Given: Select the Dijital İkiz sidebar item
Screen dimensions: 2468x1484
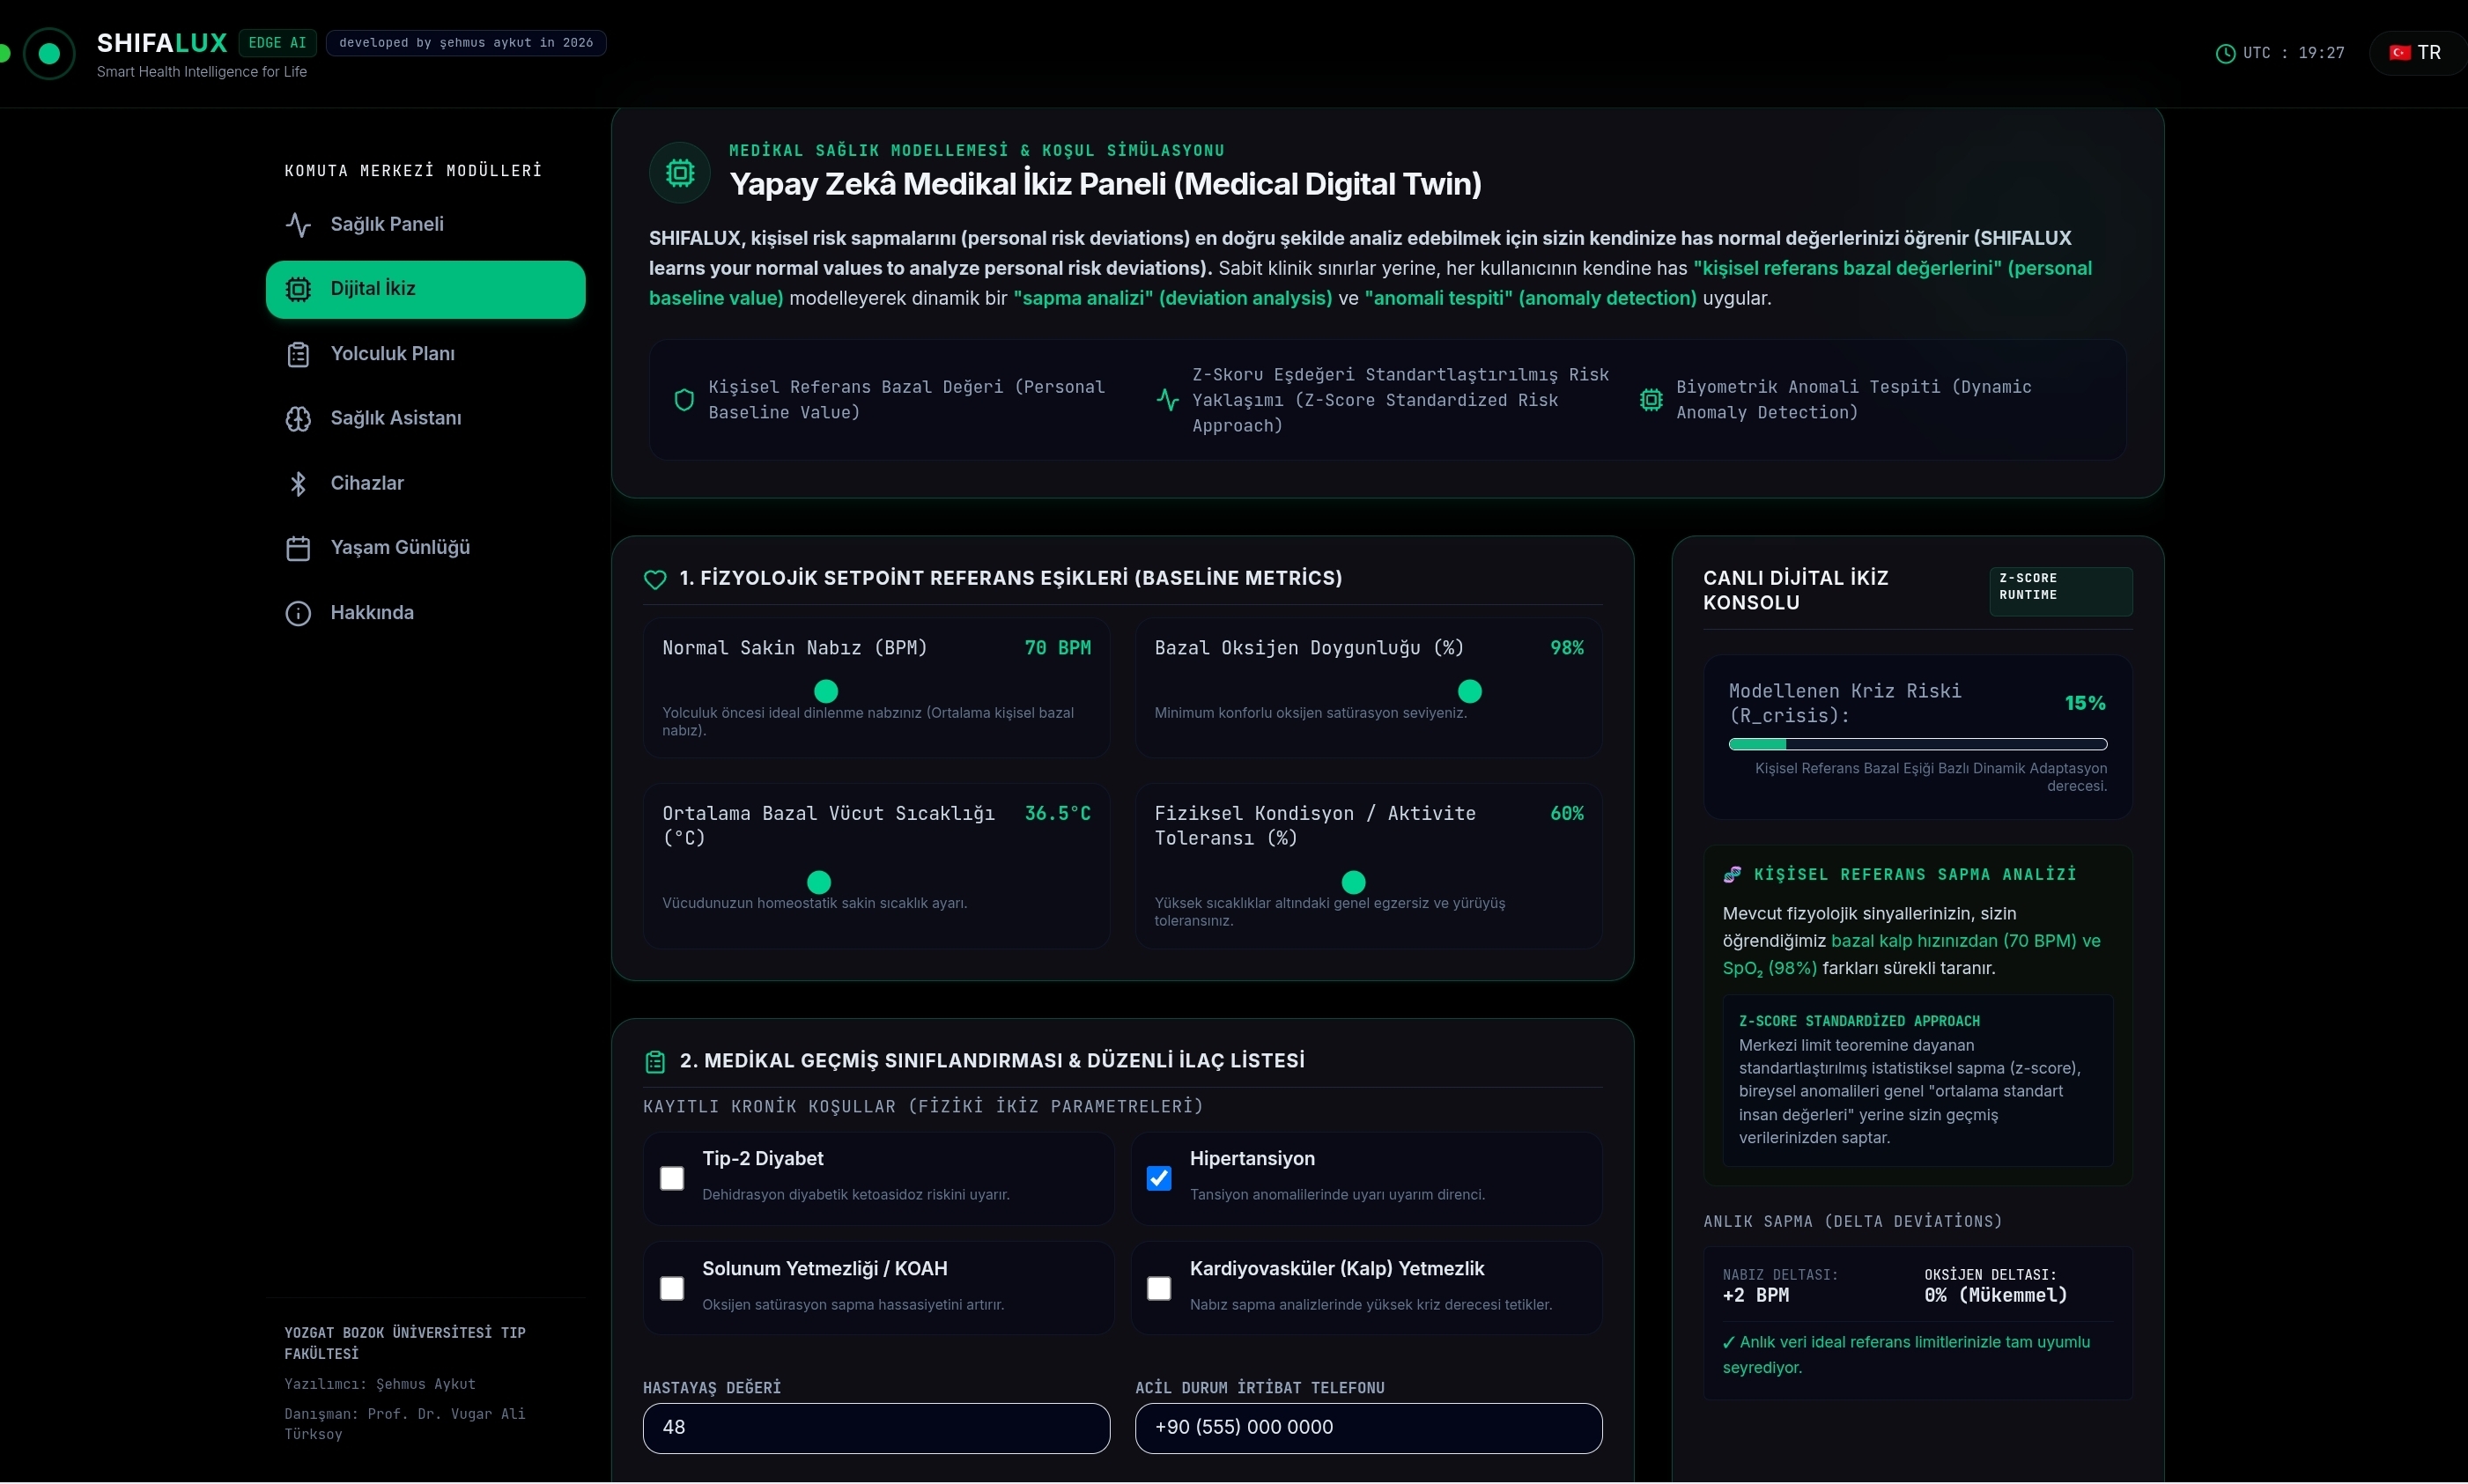Looking at the screenshot, I should [425, 289].
